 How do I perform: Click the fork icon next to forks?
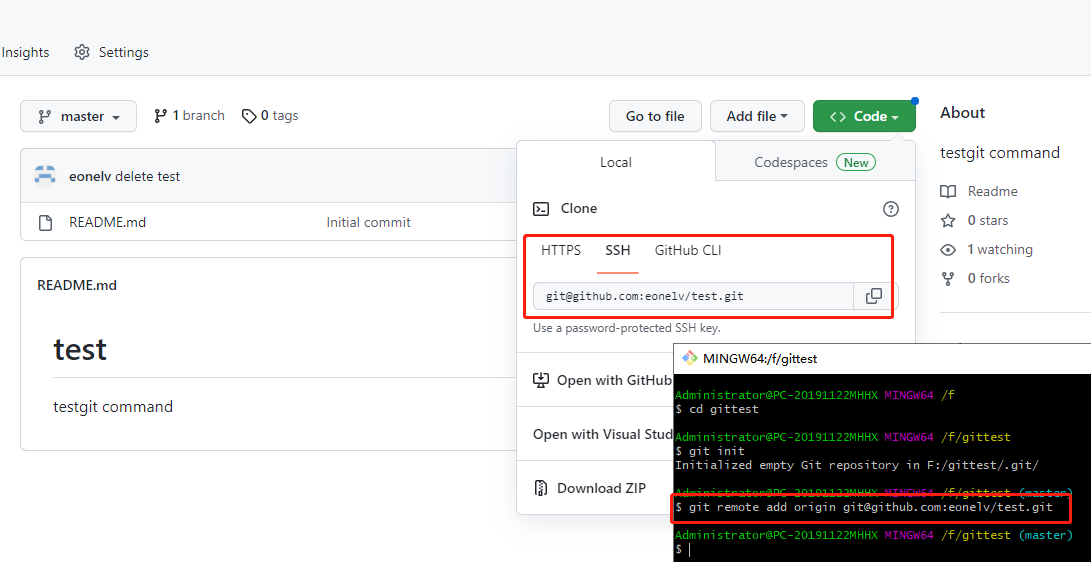948,279
